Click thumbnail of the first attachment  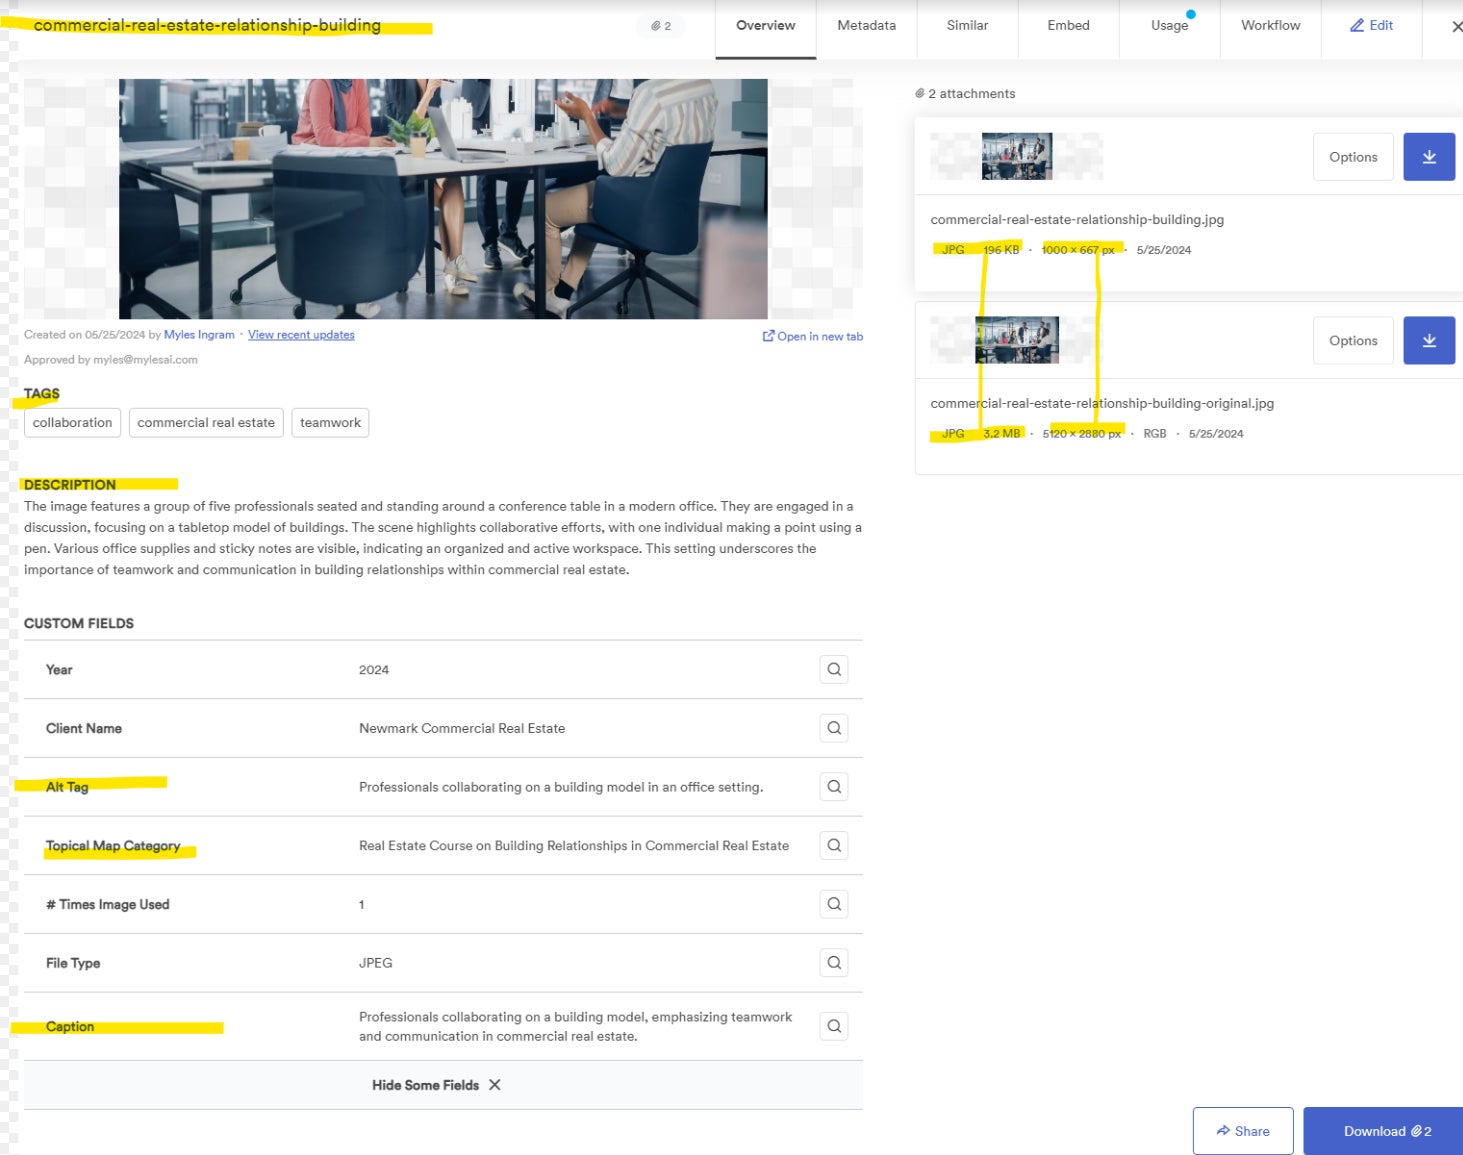(1017, 157)
